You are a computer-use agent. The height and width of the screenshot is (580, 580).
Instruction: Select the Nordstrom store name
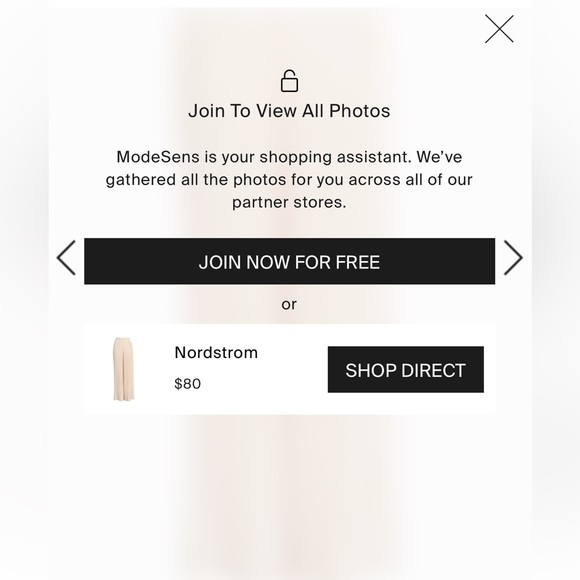216,353
